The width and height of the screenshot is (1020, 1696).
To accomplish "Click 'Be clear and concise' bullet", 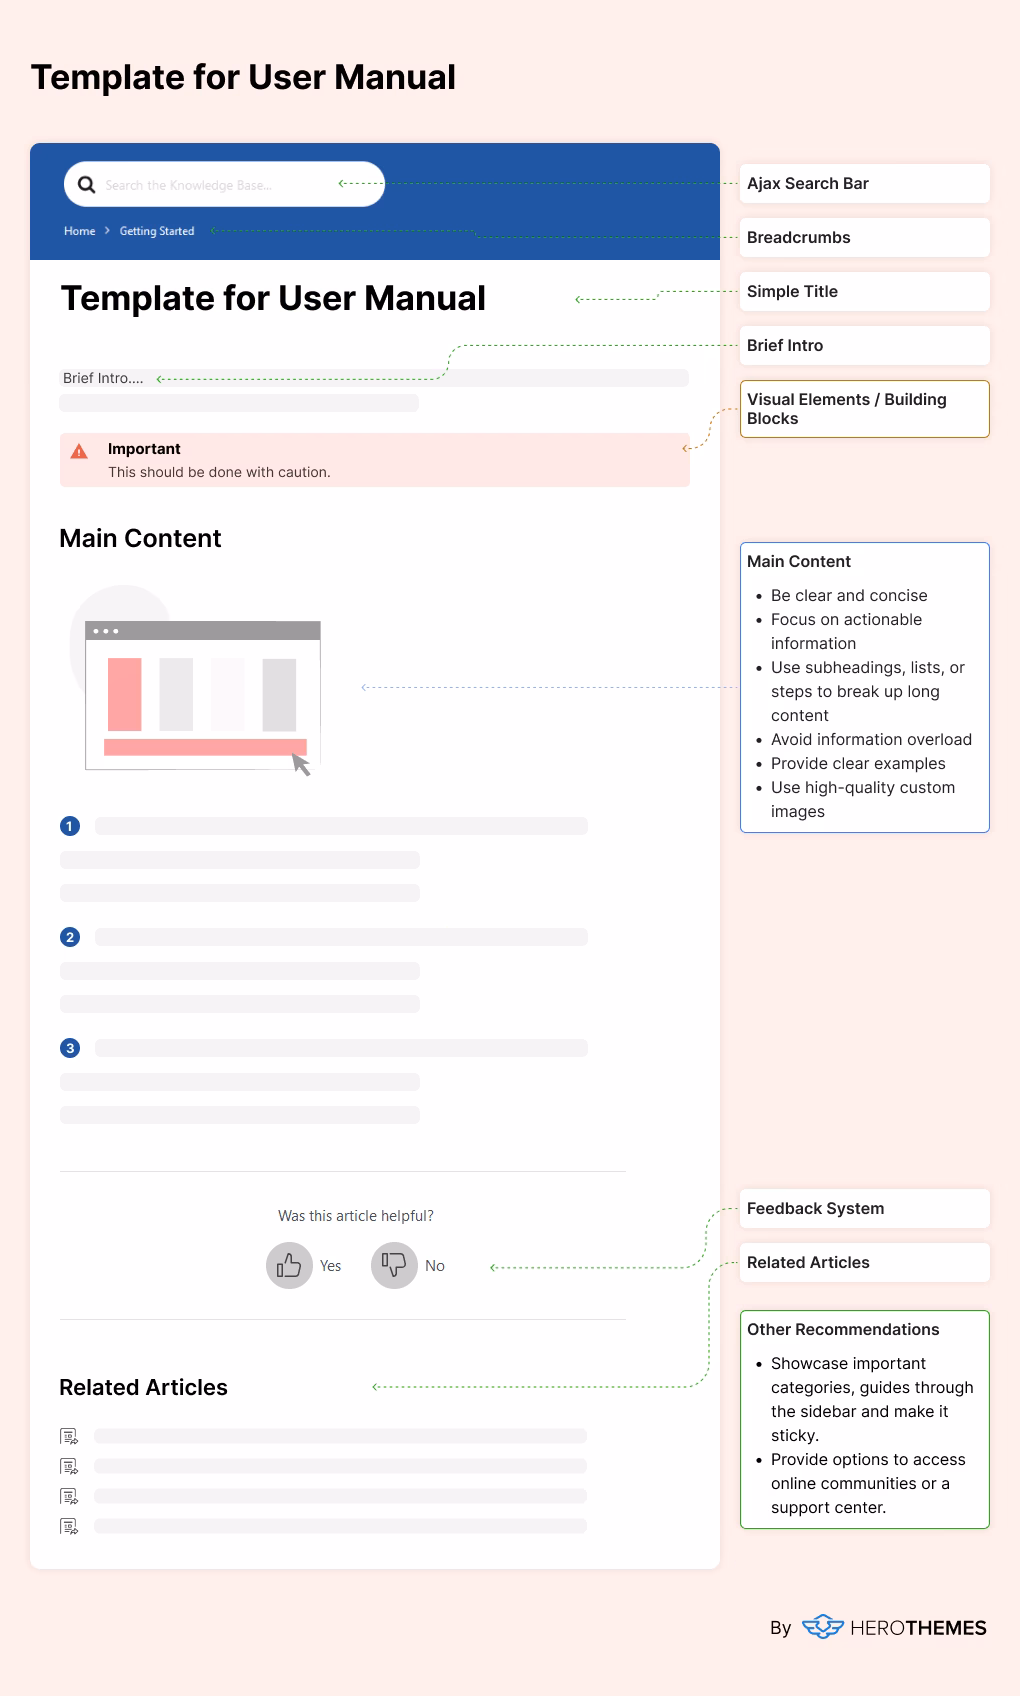I will (x=849, y=595).
